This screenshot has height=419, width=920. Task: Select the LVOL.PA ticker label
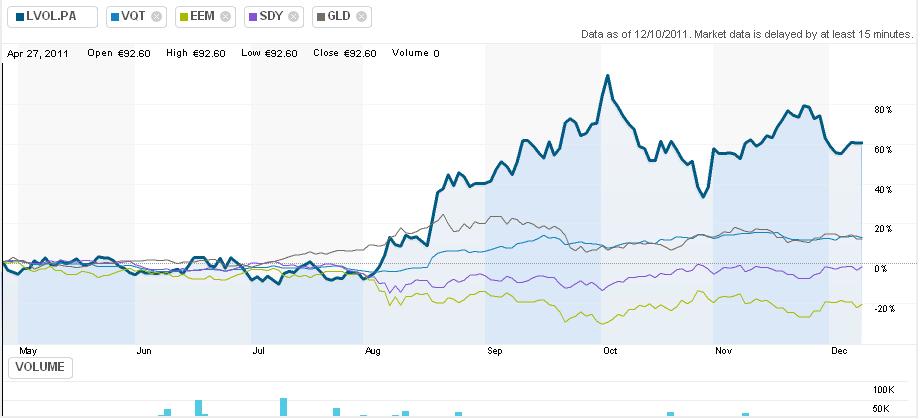point(50,17)
